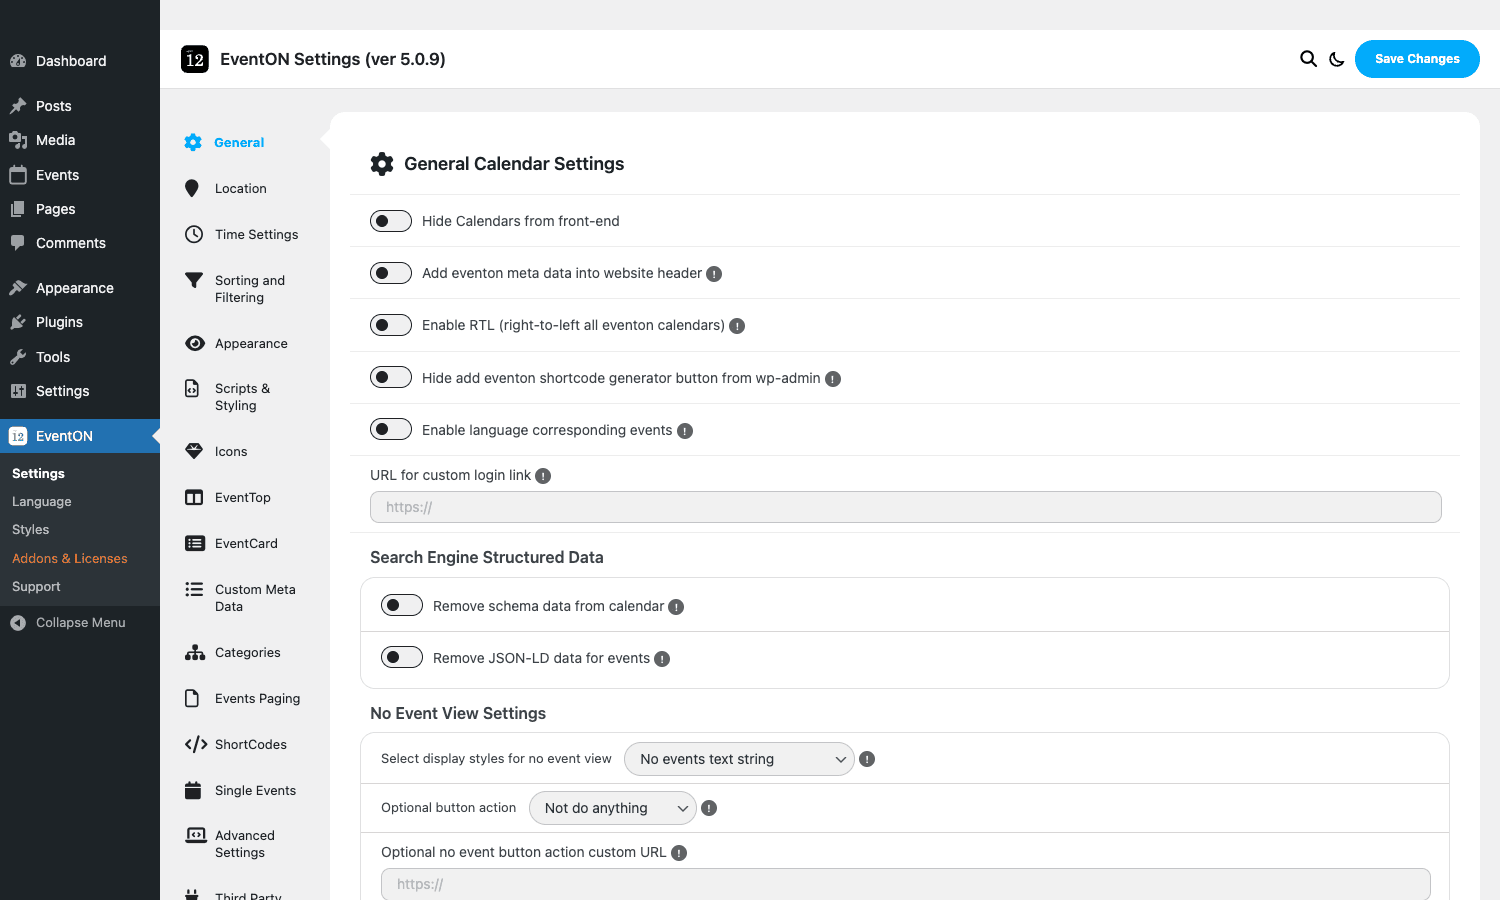This screenshot has width=1500, height=900.
Task: Open the Styles submenu link
Action: (31, 530)
